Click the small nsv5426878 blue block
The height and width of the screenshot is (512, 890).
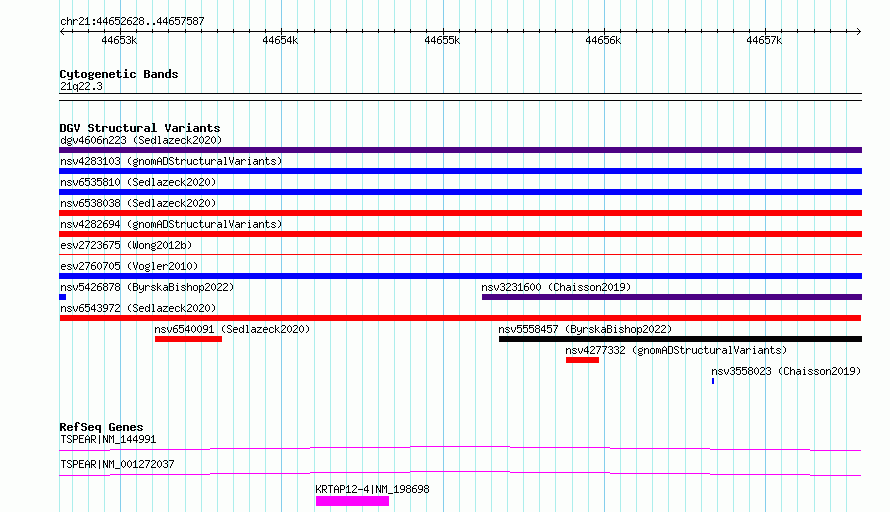tap(62, 297)
